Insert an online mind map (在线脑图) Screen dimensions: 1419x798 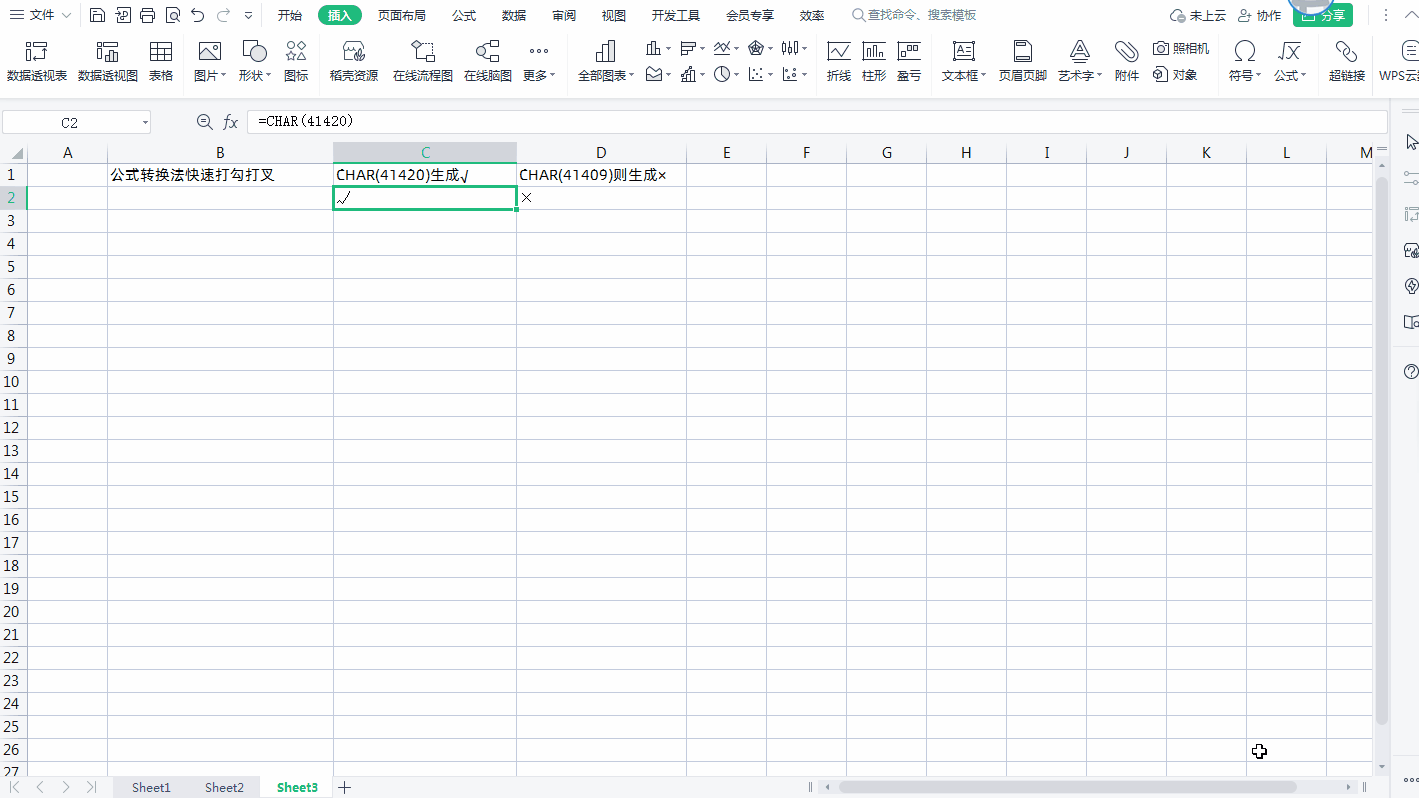click(x=488, y=61)
